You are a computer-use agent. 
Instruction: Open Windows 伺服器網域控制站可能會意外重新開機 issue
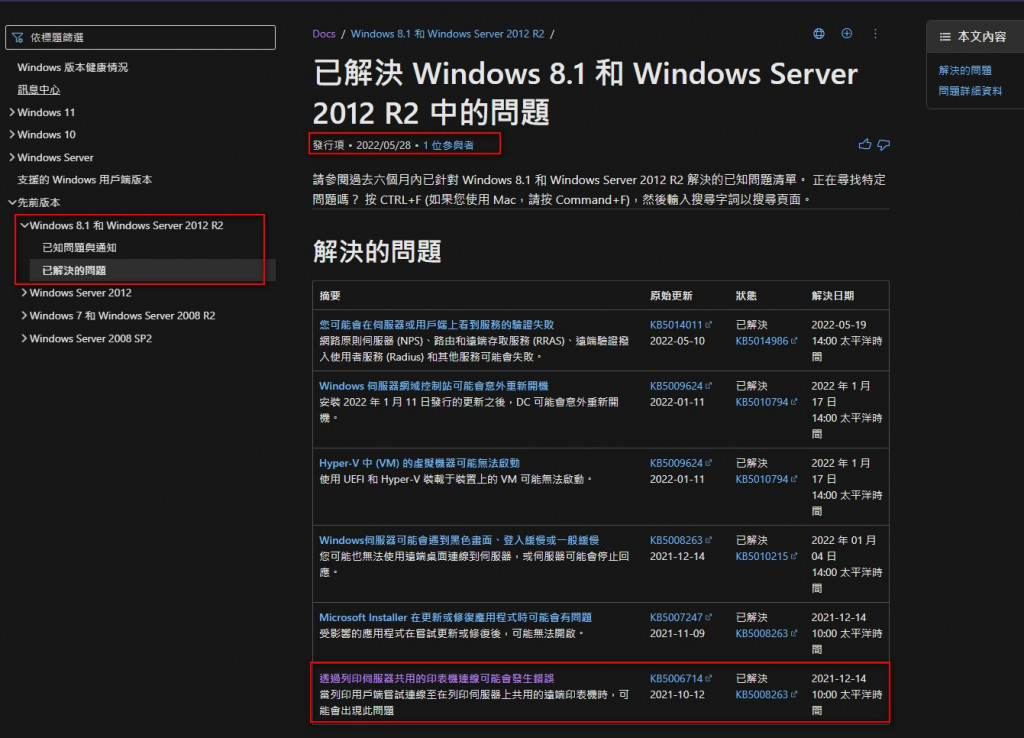[434, 386]
